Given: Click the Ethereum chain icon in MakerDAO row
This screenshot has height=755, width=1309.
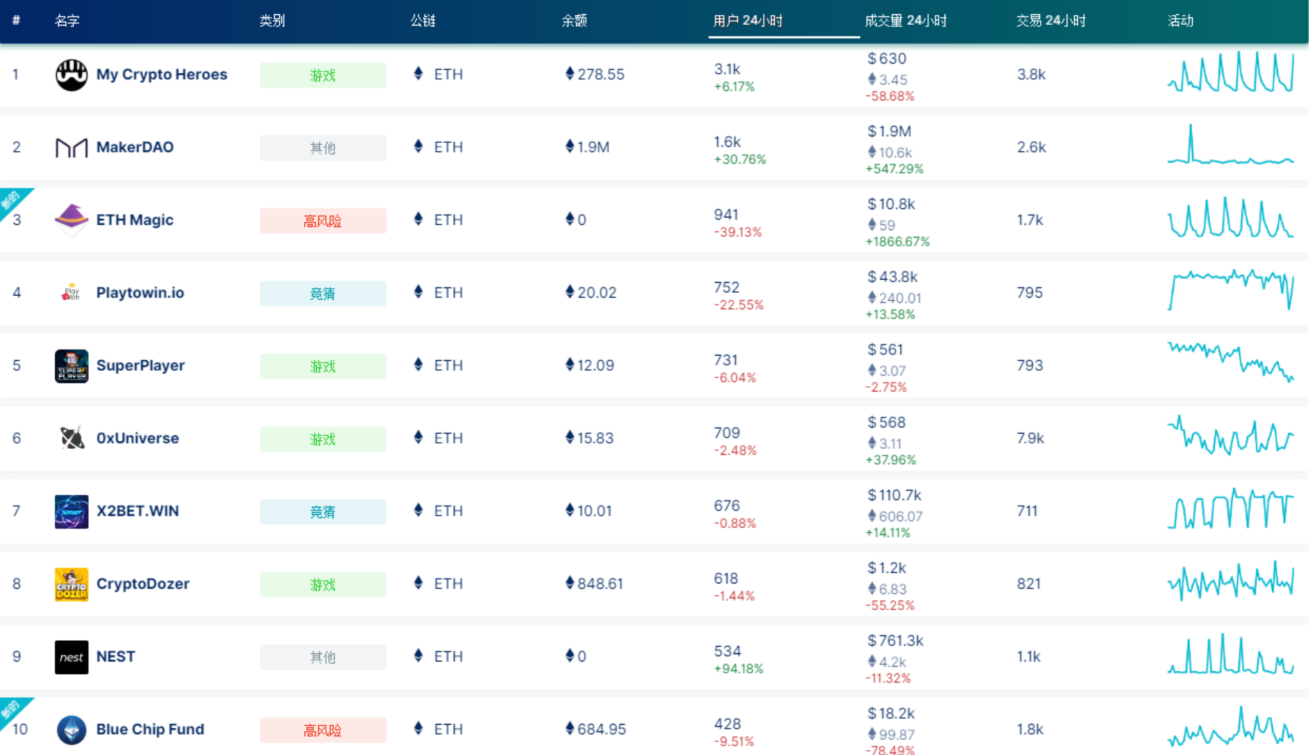Looking at the screenshot, I should coord(418,146).
